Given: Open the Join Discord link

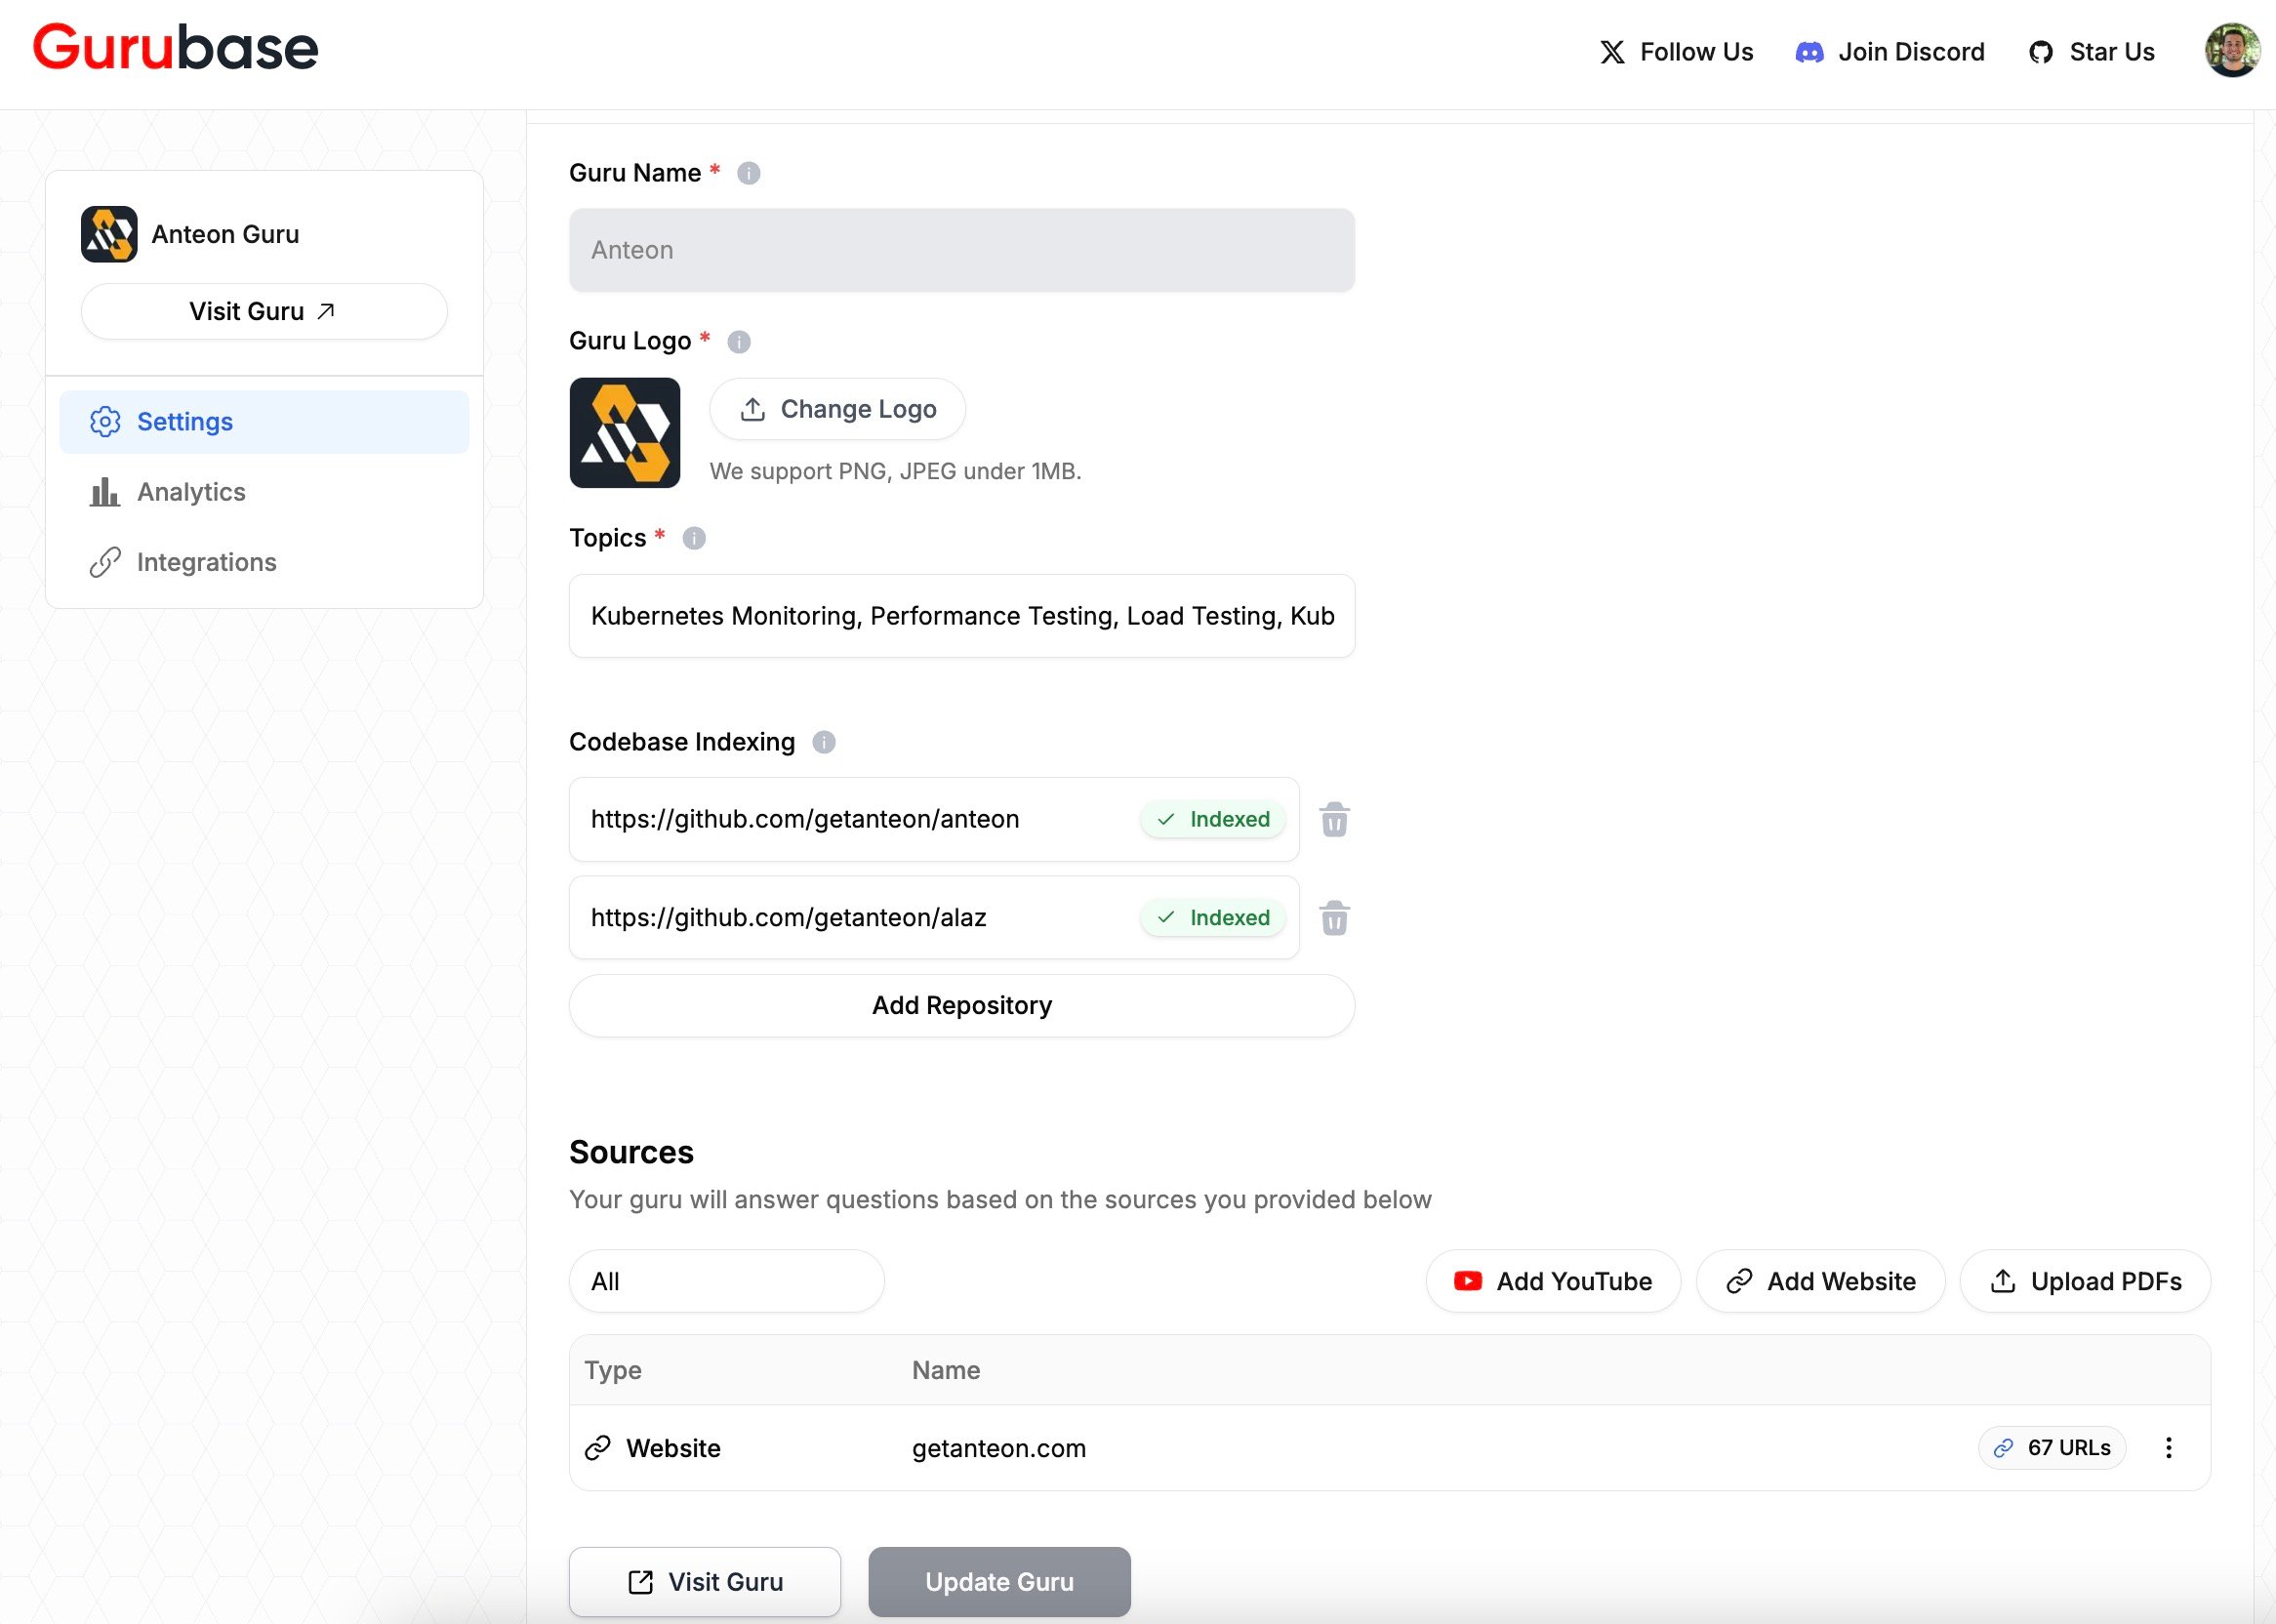Looking at the screenshot, I should point(1890,52).
